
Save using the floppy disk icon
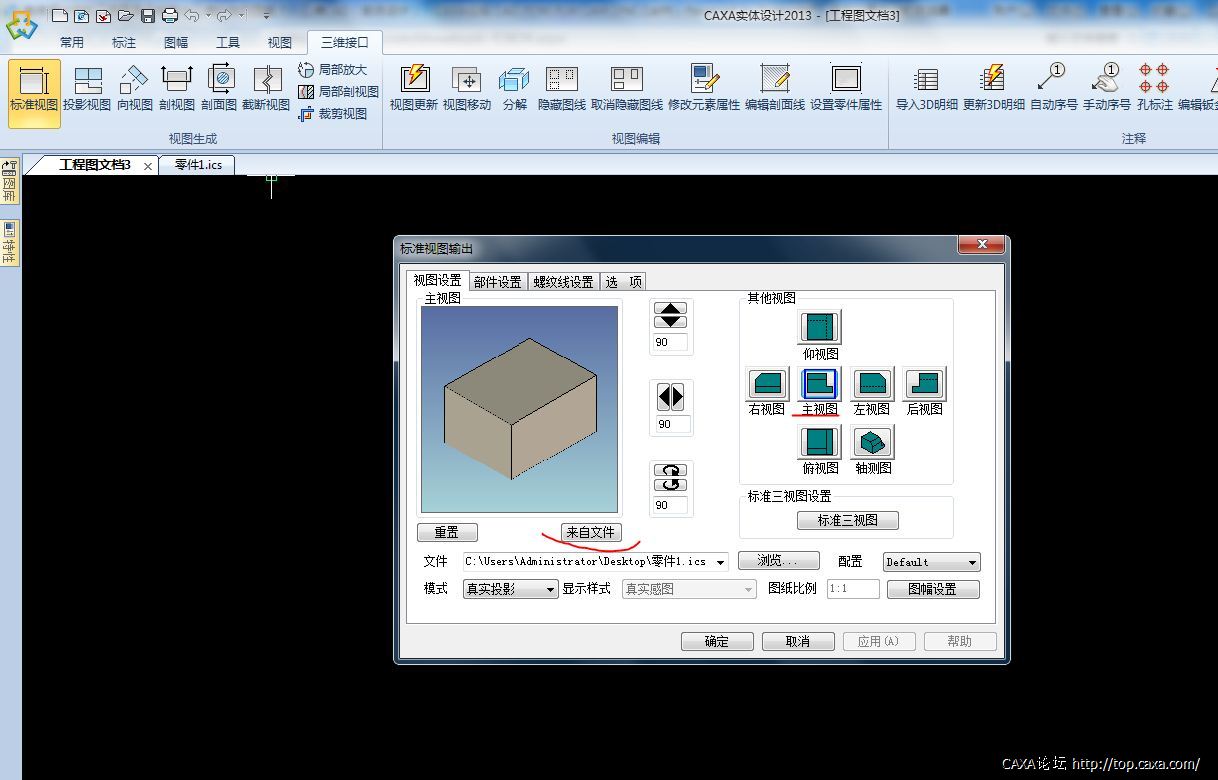(x=148, y=15)
